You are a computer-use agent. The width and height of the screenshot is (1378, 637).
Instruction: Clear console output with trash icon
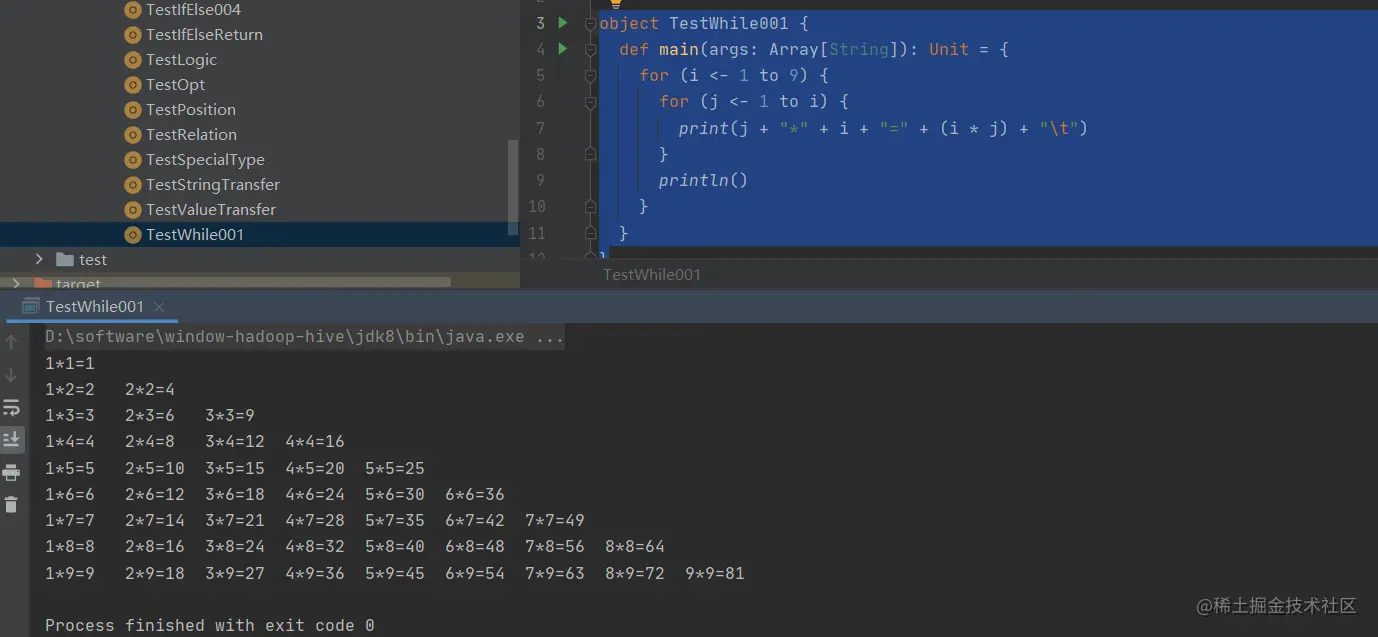(12, 504)
